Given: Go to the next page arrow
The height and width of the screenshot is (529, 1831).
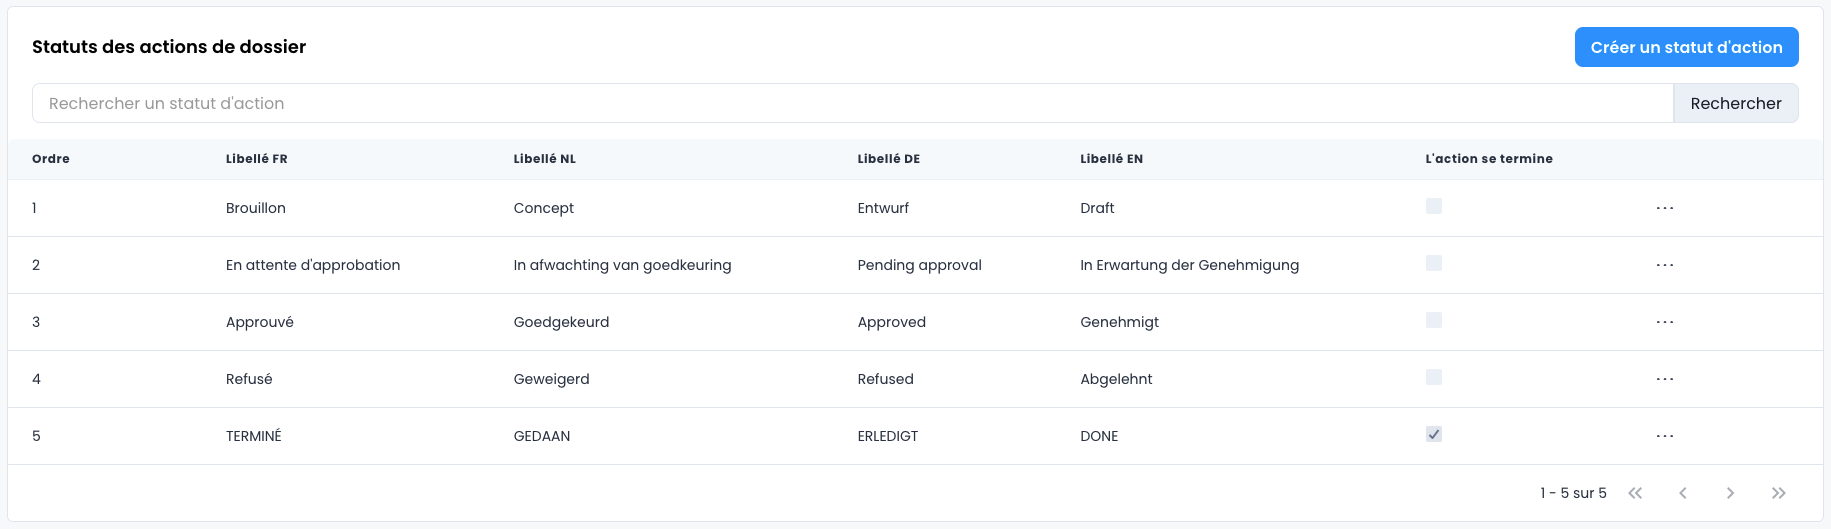Looking at the screenshot, I should (x=1730, y=493).
